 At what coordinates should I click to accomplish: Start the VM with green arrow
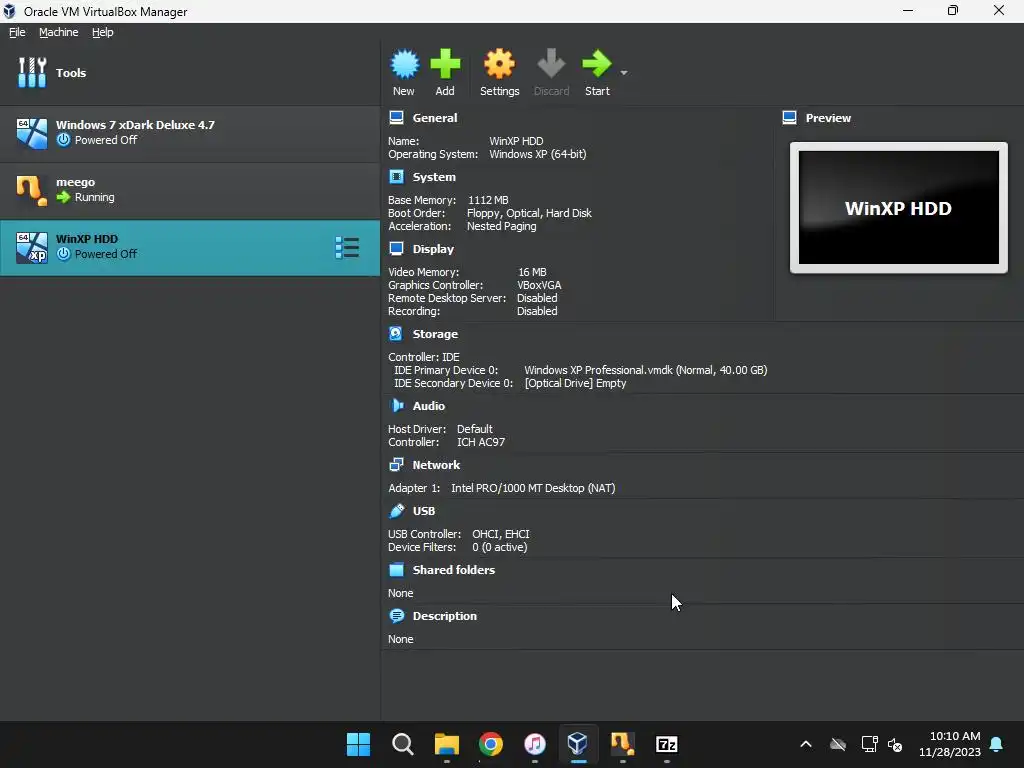click(x=596, y=64)
